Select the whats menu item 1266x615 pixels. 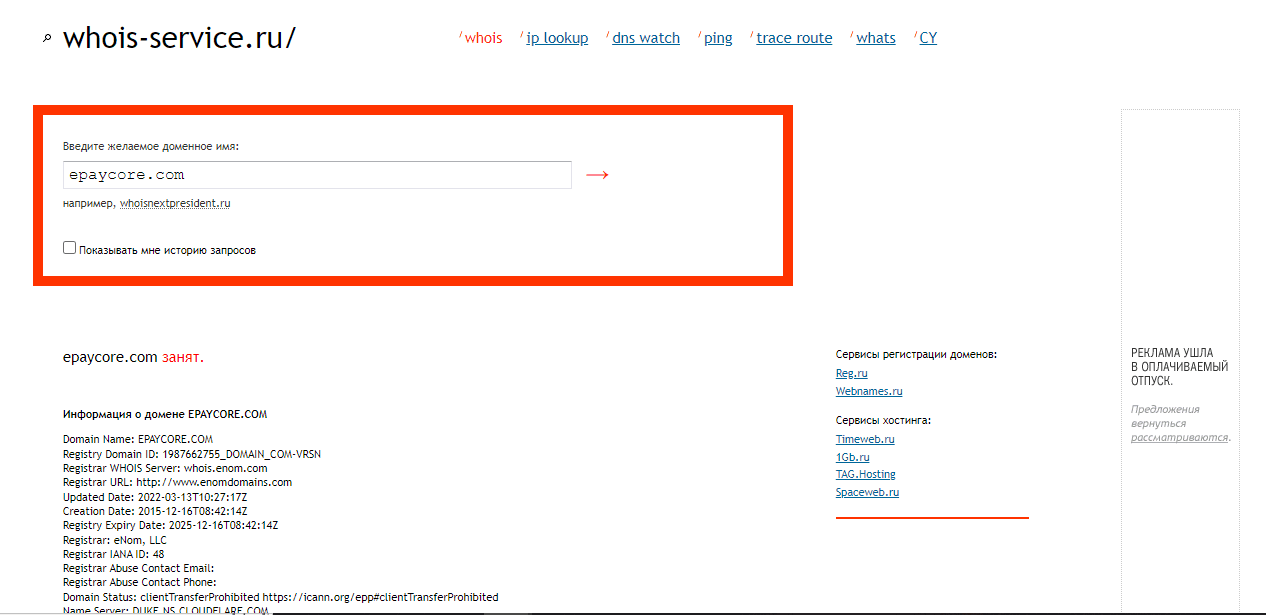(x=876, y=38)
